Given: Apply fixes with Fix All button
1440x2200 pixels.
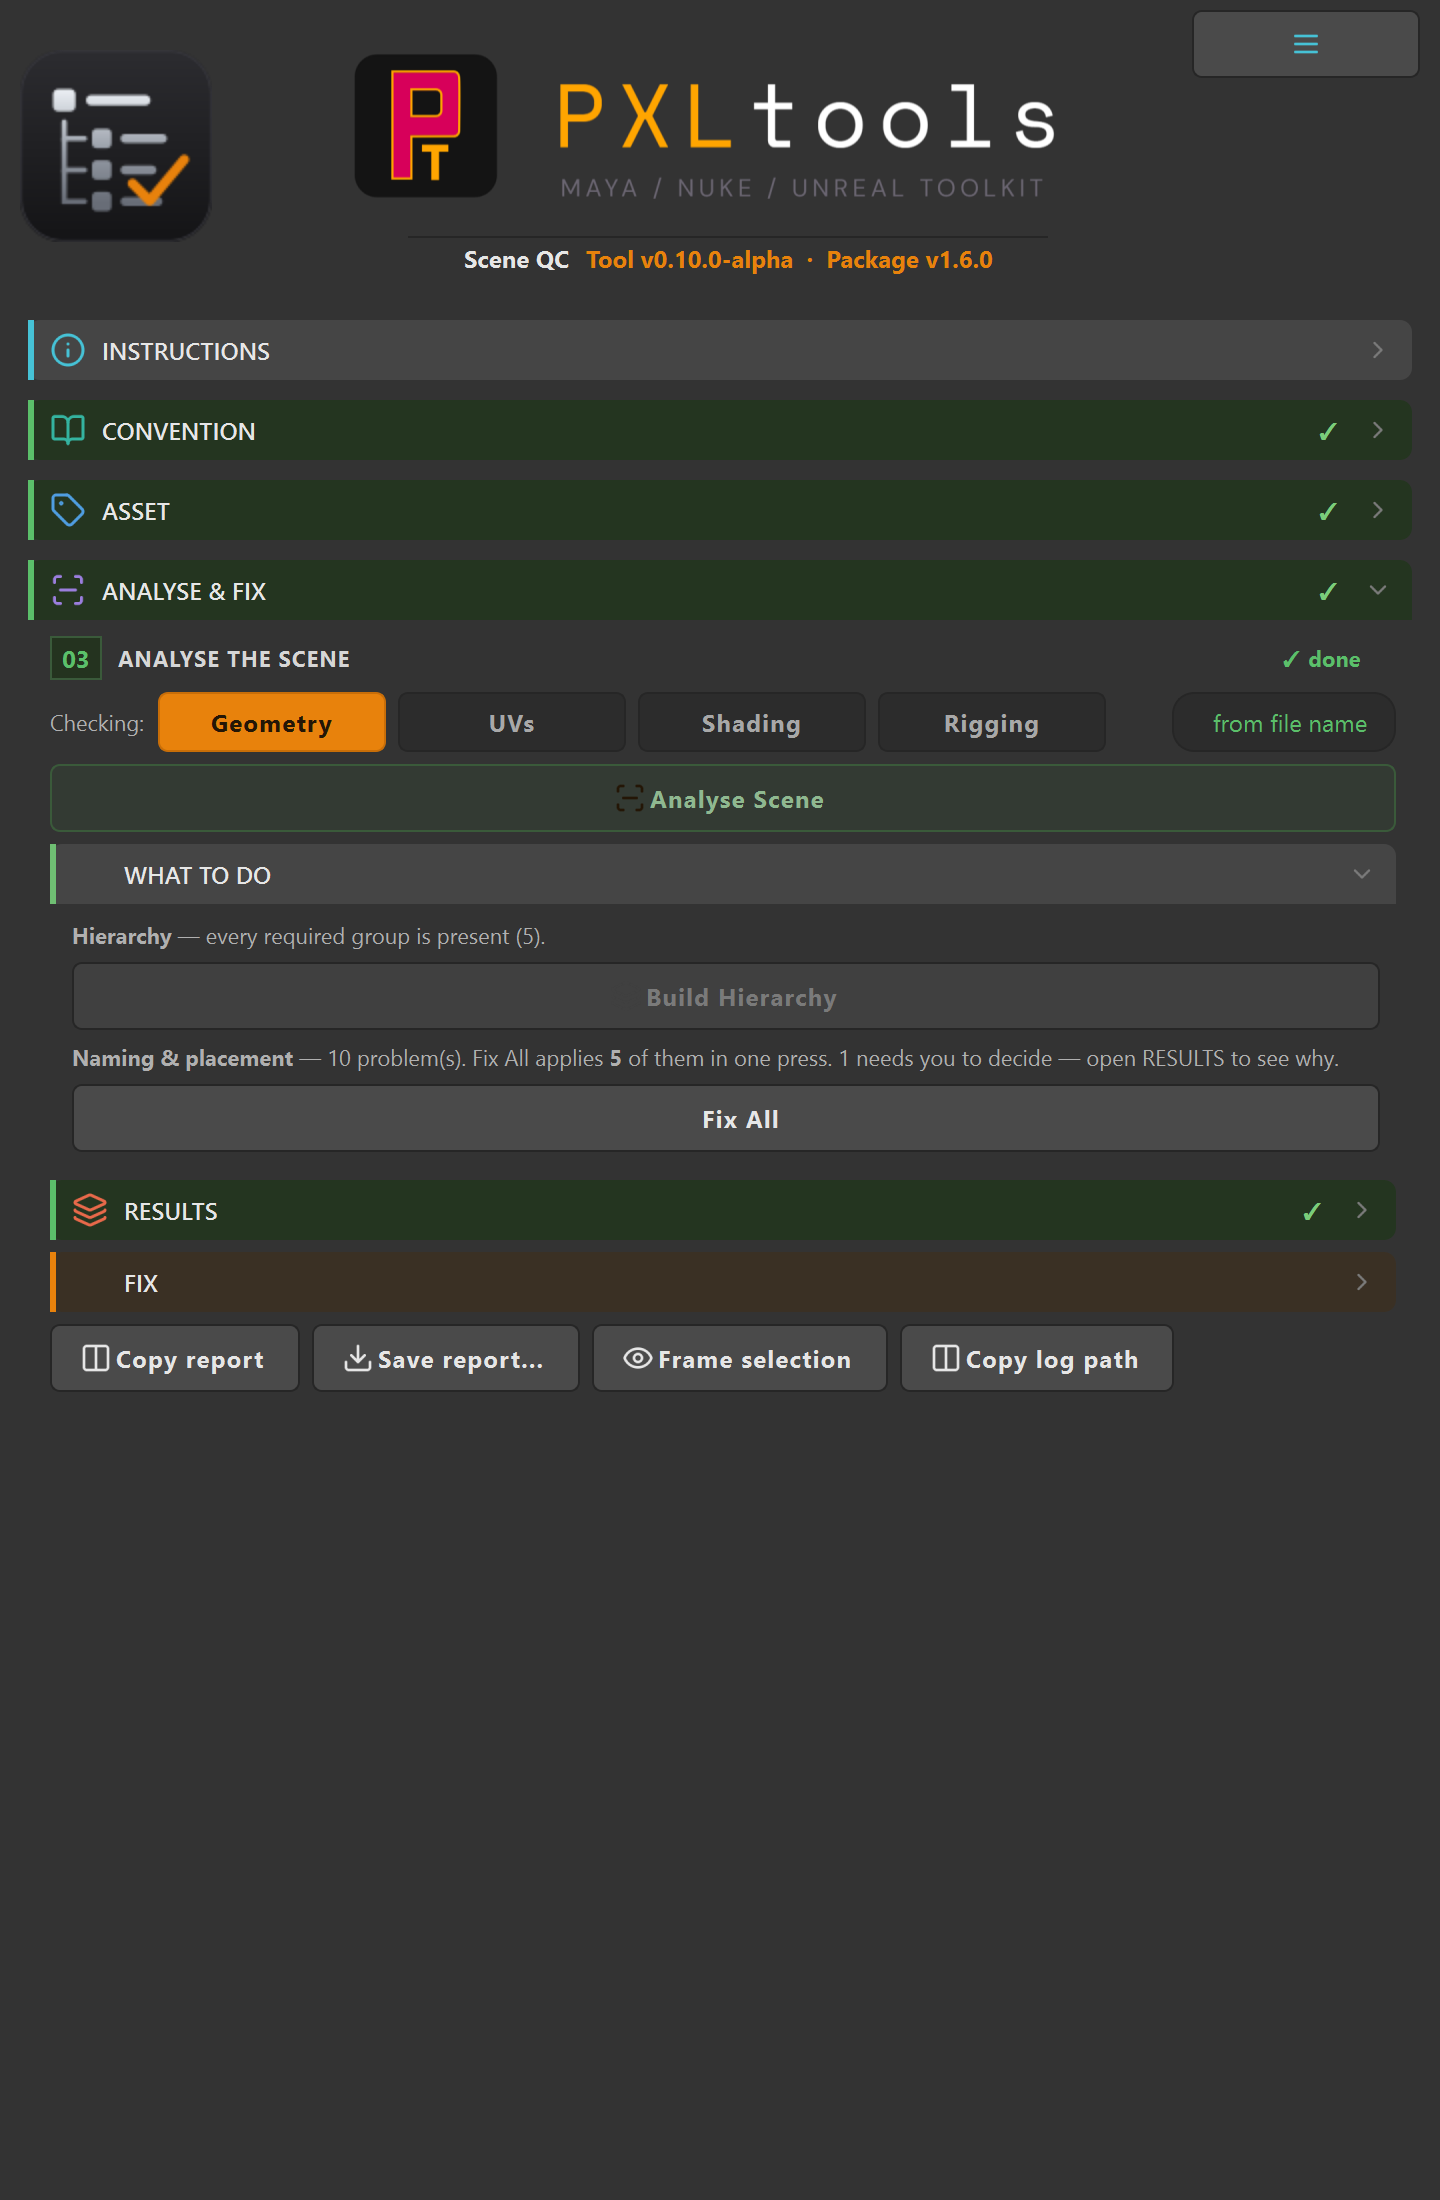Looking at the screenshot, I should tap(726, 1119).
